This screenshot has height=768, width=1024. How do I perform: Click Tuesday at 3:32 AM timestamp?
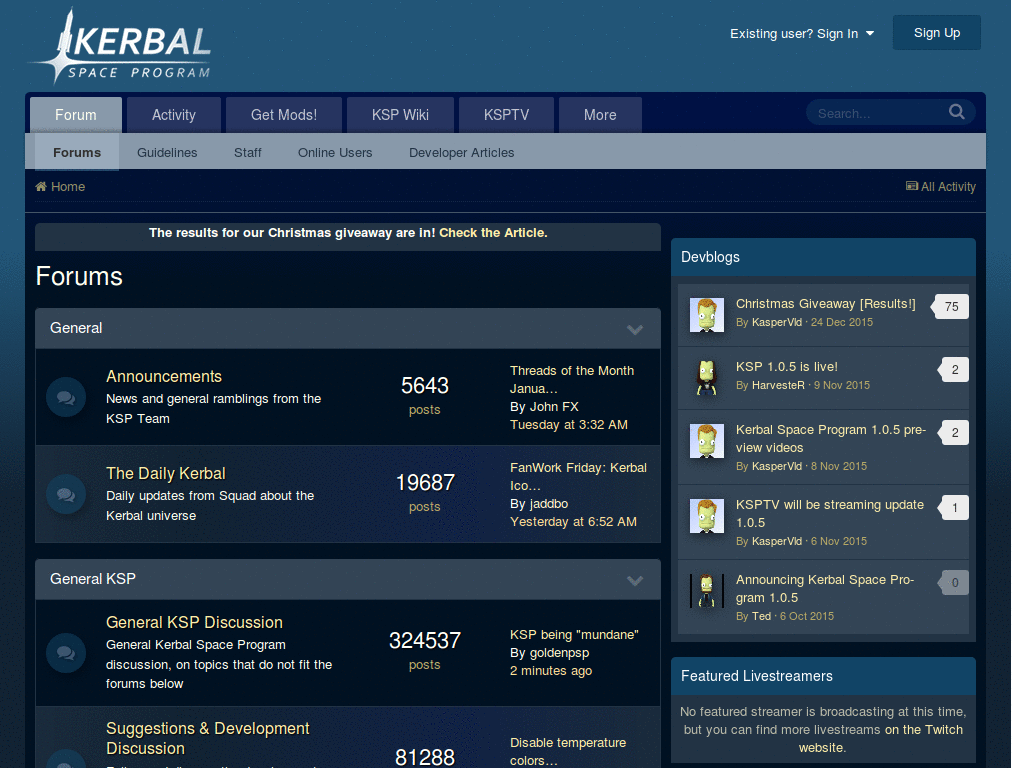click(568, 424)
